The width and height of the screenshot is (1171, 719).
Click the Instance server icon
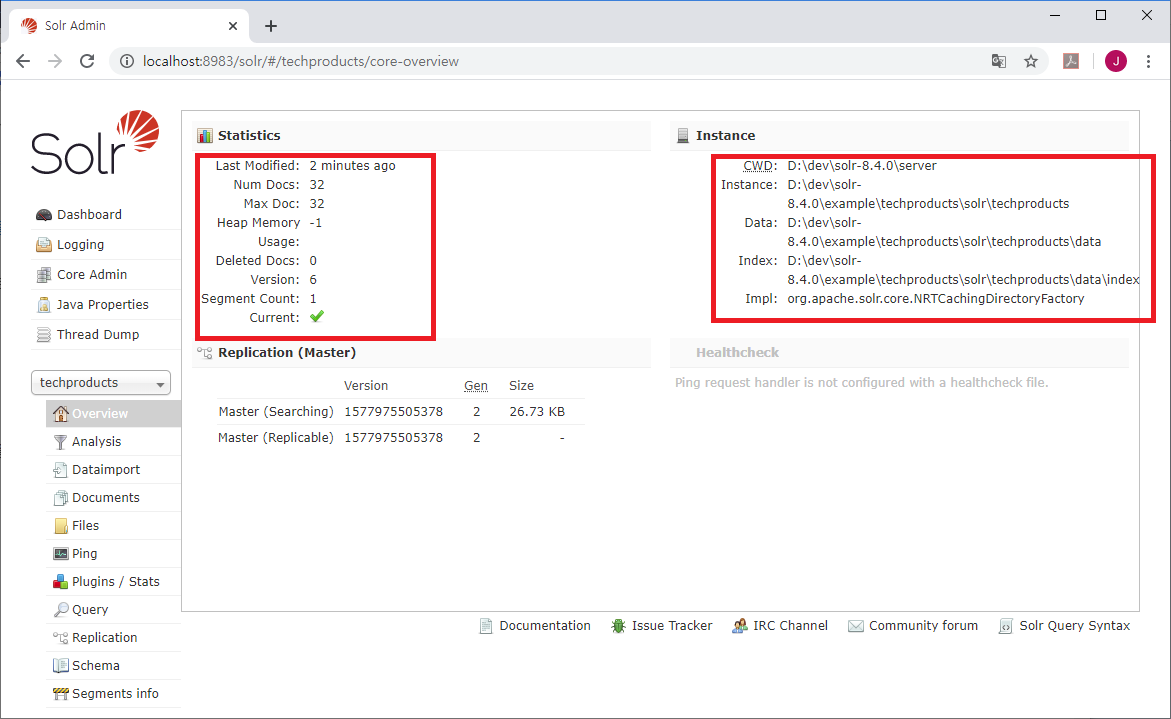[683, 135]
